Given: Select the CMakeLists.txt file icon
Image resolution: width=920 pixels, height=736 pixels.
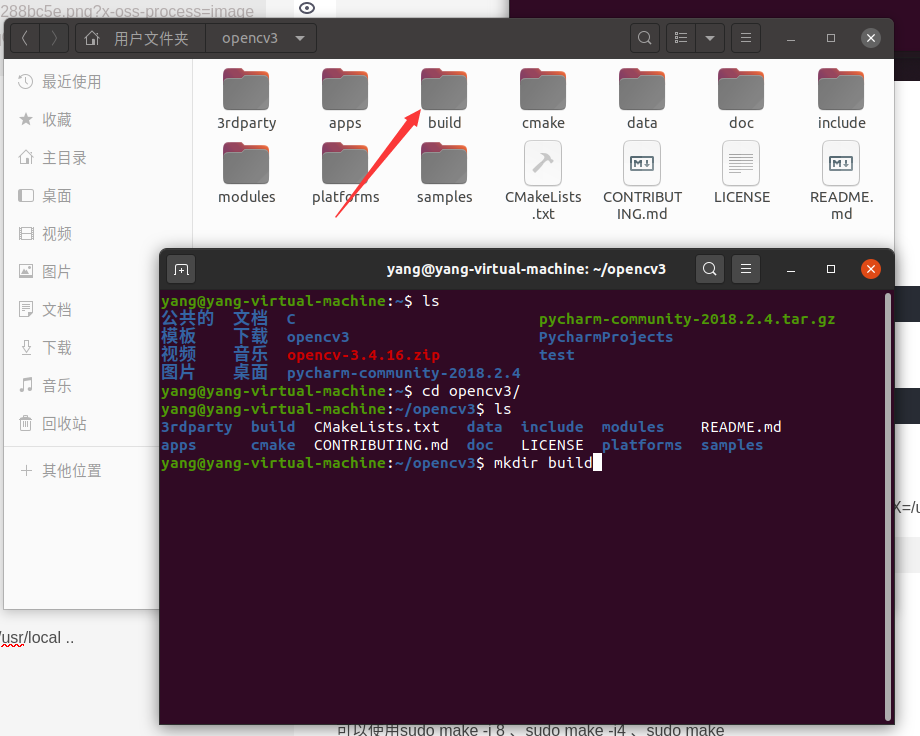Looking at the screenshot, I should point(543,163).
